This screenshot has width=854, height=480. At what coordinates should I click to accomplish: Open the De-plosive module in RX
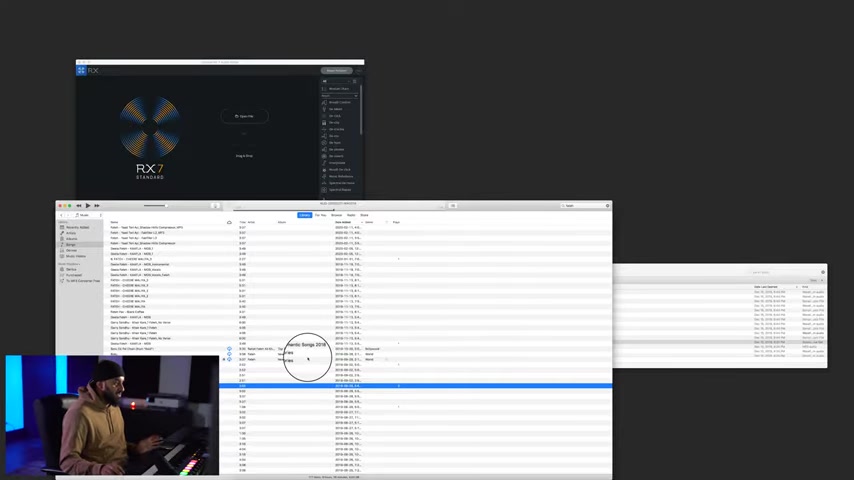[337, 149]
